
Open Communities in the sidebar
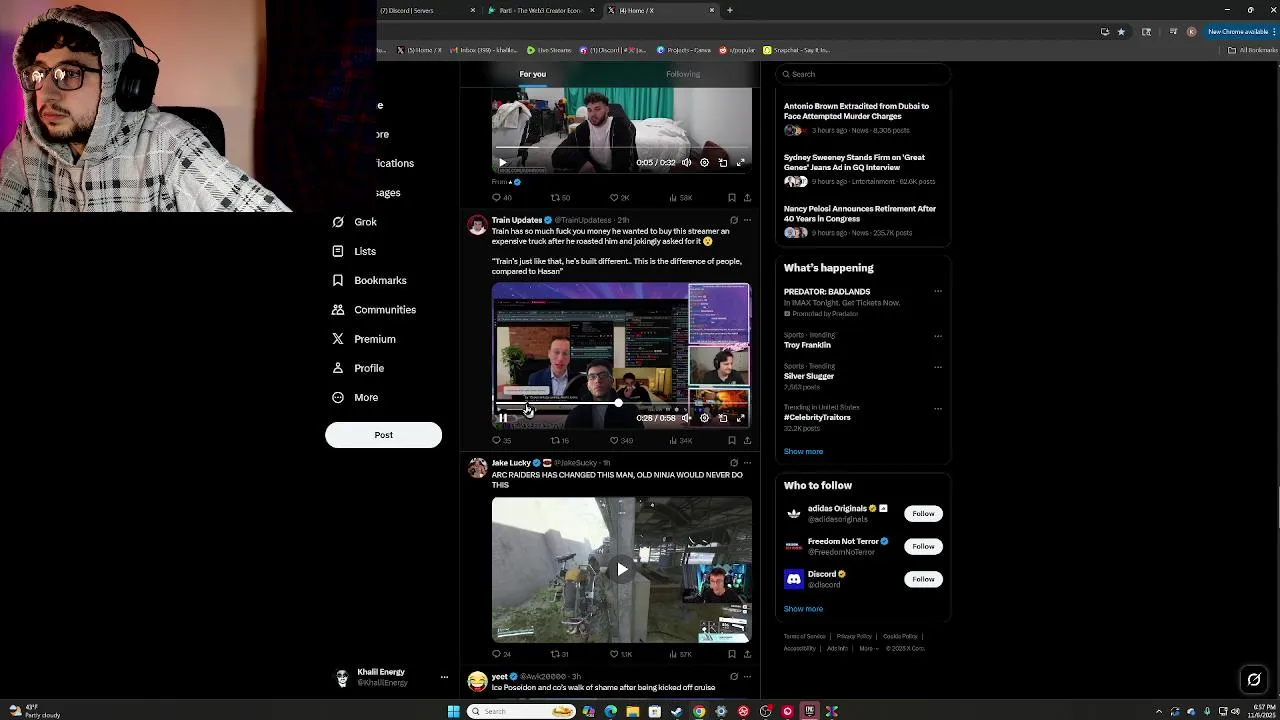tap(373, 310)
